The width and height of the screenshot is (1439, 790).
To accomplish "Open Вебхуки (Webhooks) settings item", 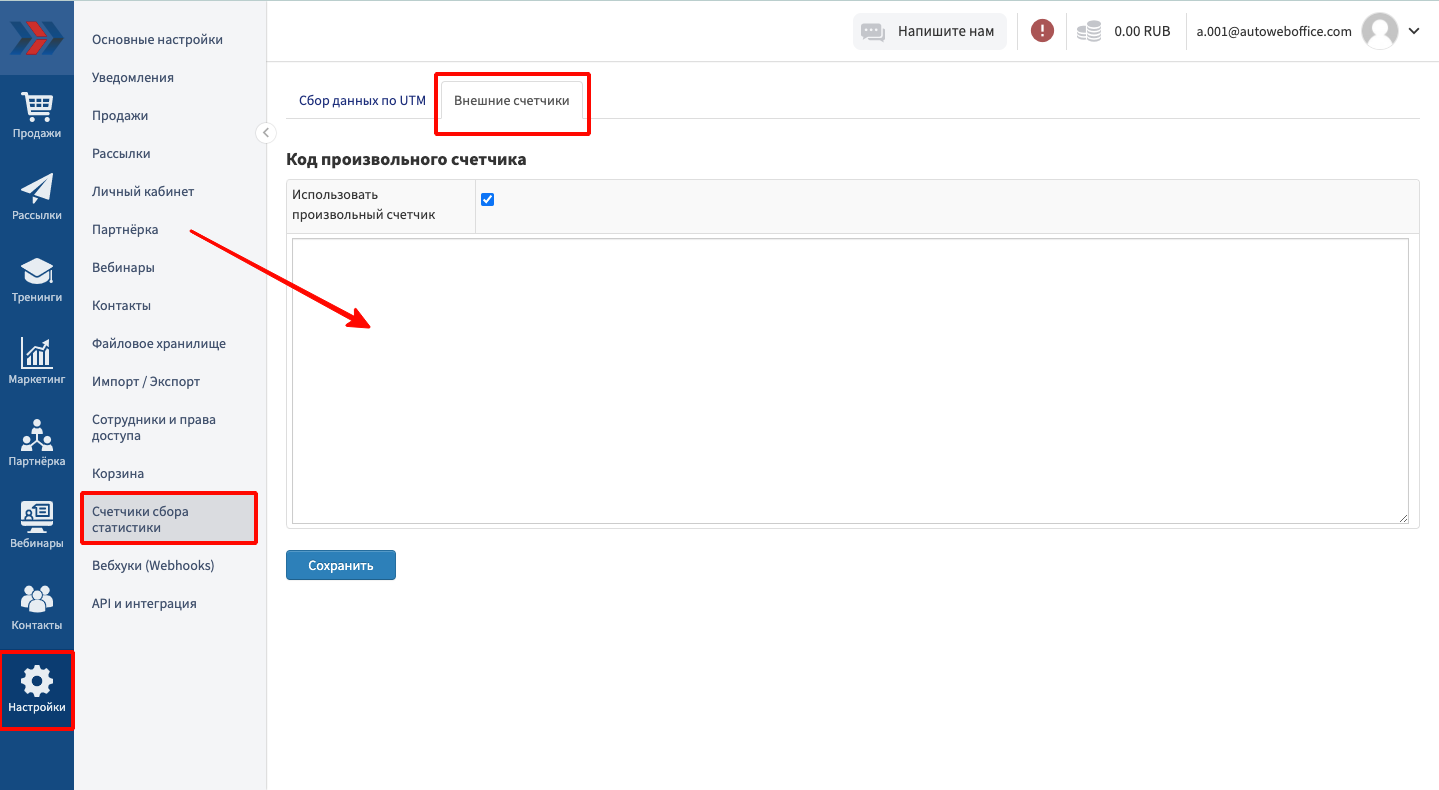I will click(x=153, y=565).
